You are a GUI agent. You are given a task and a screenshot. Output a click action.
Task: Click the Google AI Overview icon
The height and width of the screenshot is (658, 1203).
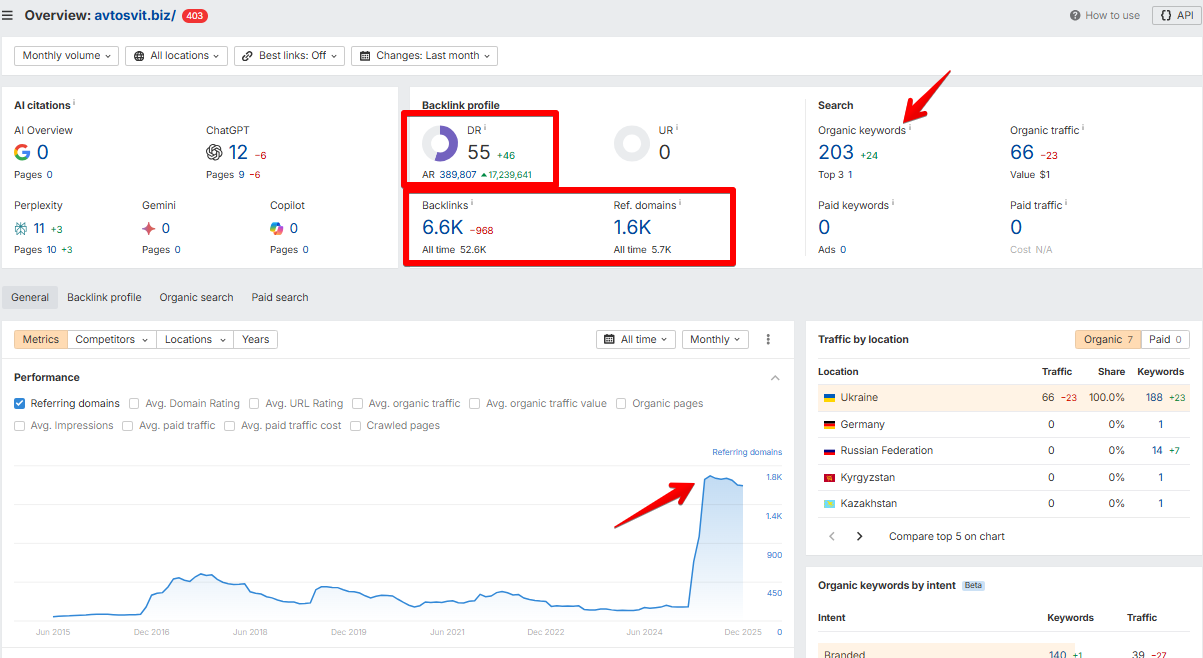[22, 152]
